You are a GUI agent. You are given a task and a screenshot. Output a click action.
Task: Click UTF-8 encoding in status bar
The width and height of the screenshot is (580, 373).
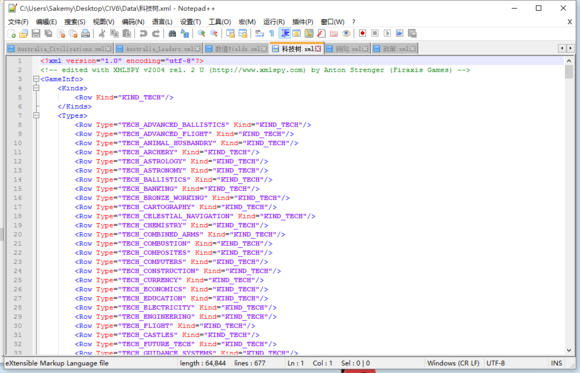click(x=495, y=363)
